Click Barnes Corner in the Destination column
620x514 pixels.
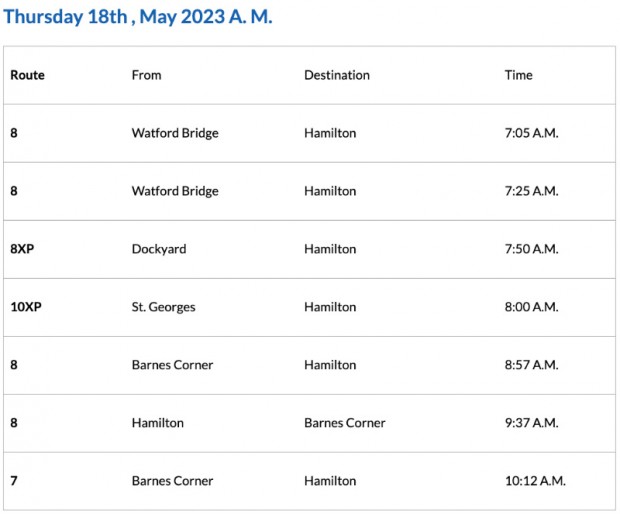345,423
